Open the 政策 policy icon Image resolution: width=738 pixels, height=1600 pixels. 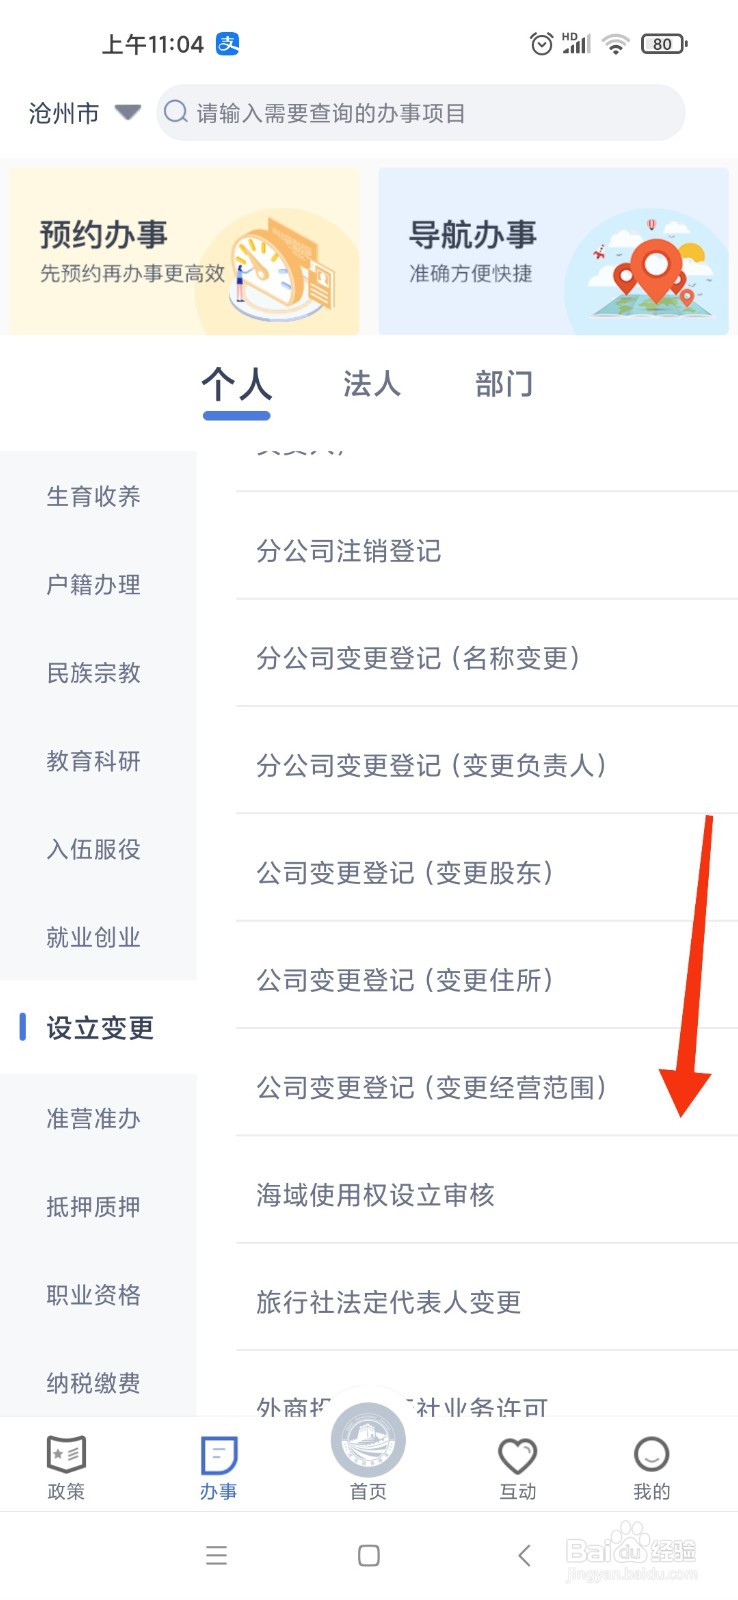66,1456
